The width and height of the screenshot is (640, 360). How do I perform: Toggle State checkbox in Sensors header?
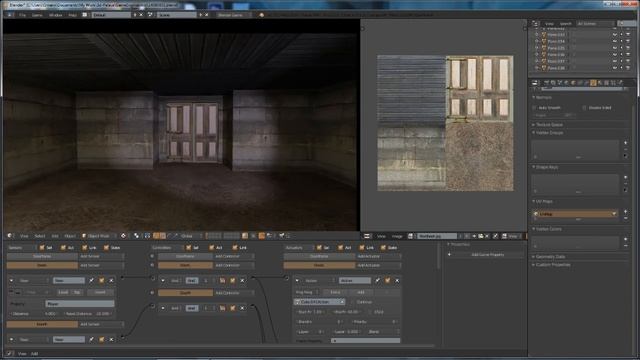pyautogui.click(x=106, y=247)
